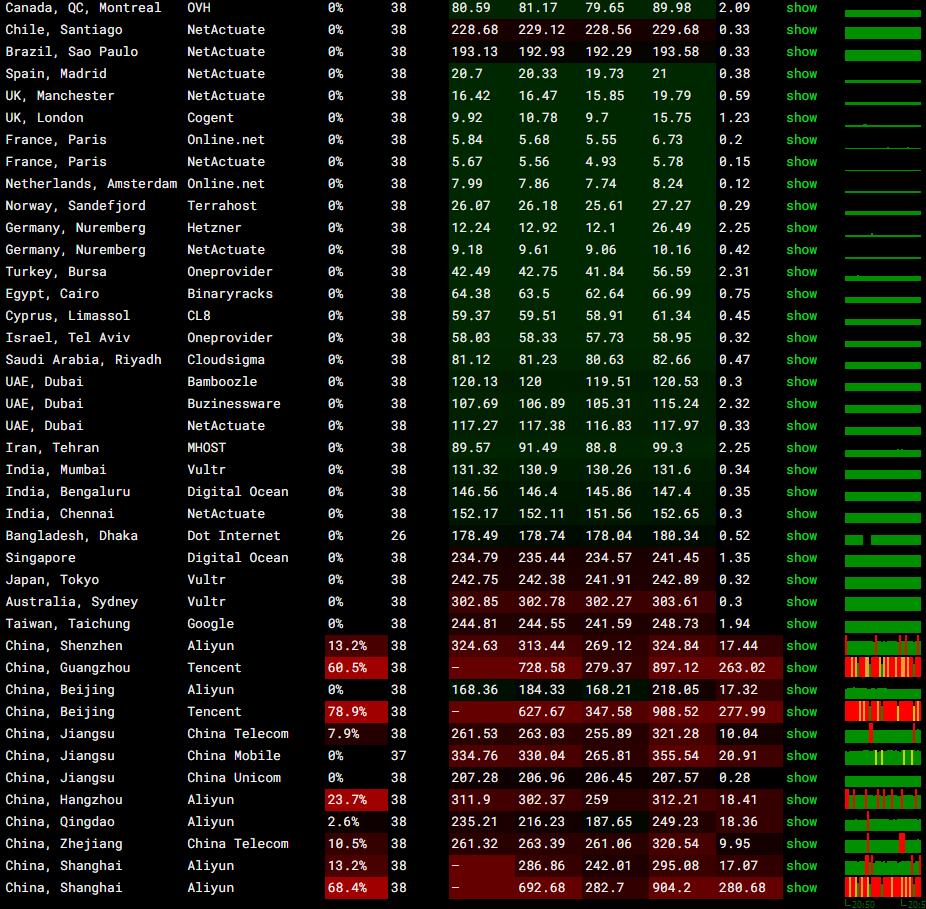Click show link for Norway, Sandefjord

(801, 206)
